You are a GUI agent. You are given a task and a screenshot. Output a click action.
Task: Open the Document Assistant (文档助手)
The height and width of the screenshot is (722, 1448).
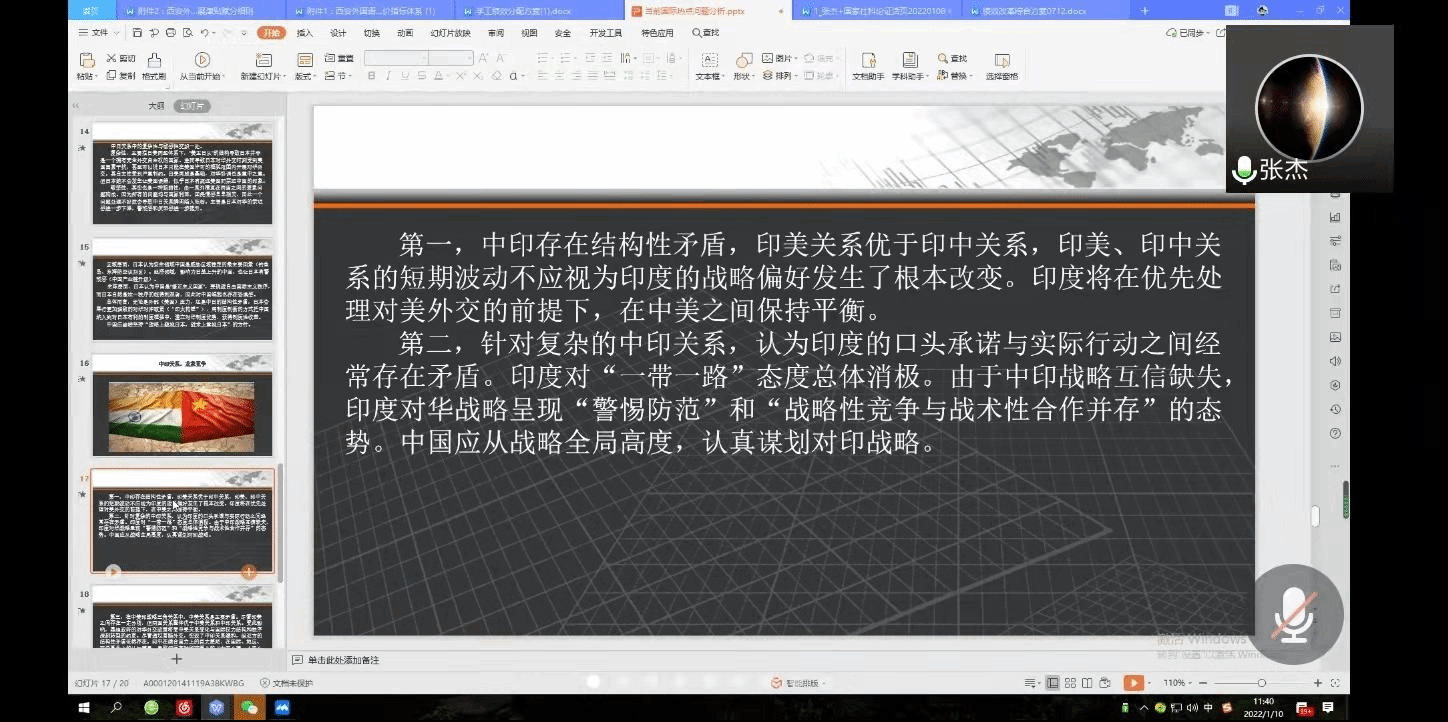tap(867, 61)
